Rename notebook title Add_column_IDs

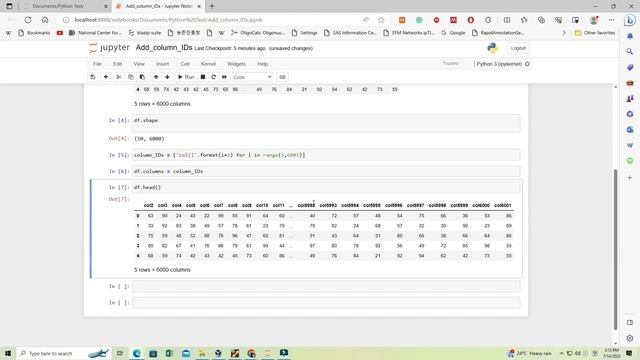point(164,48)
